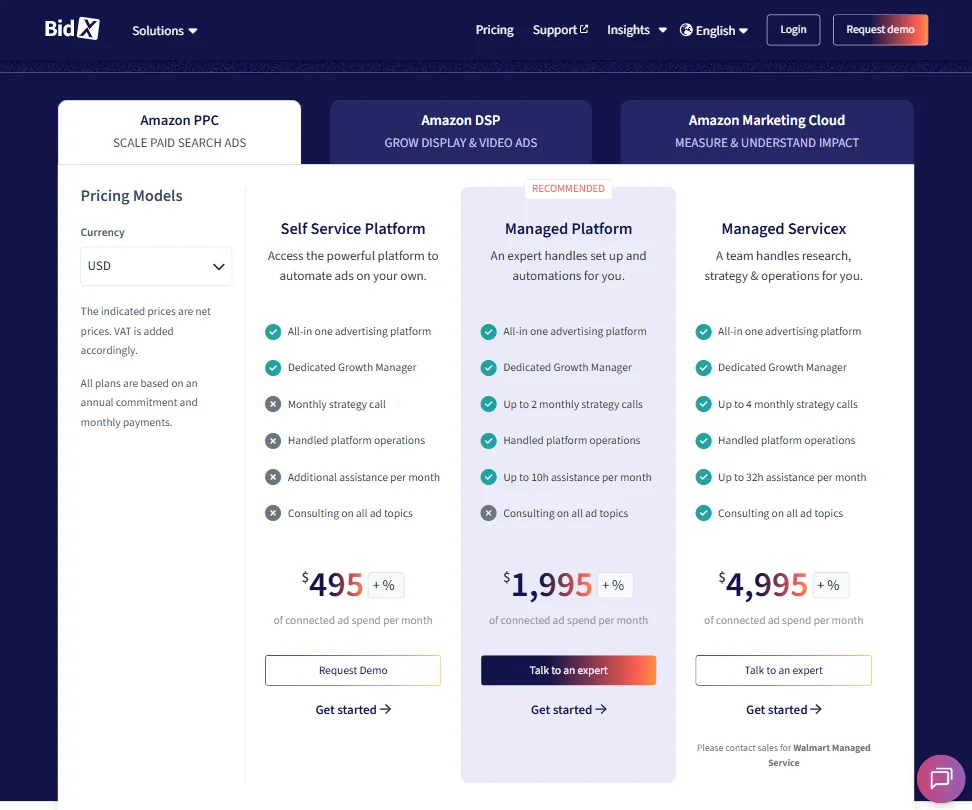Click check icon for Managed Servicex Handled platform operations

point(703,441)
